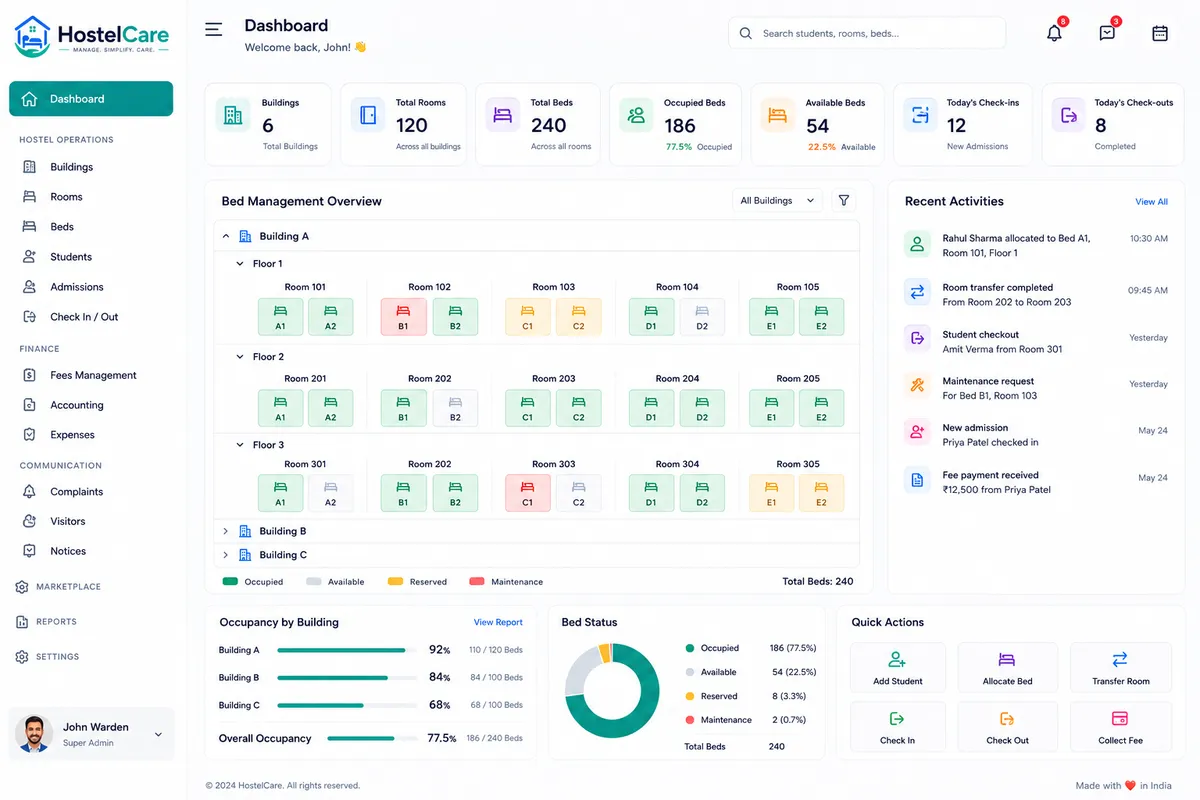Click Check In quick action
The image size is (1200, 800).
[x=897, y=727]
